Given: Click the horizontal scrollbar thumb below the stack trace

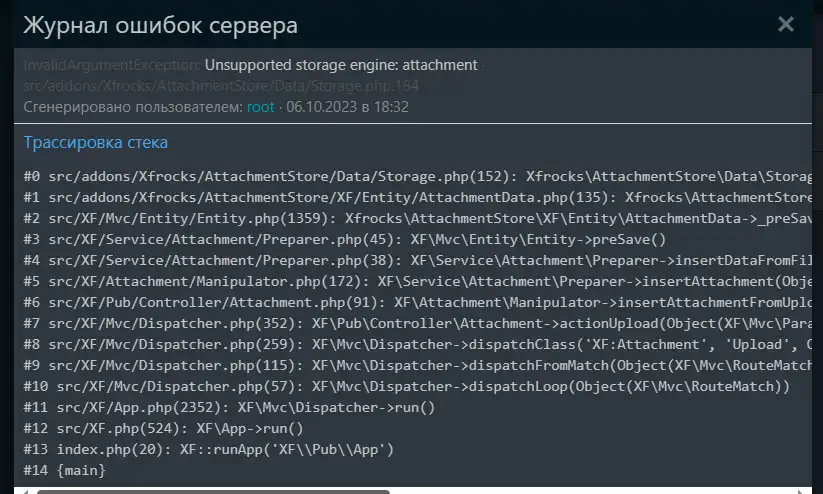Looking at the screenshot, I should (x=213, y=491).
